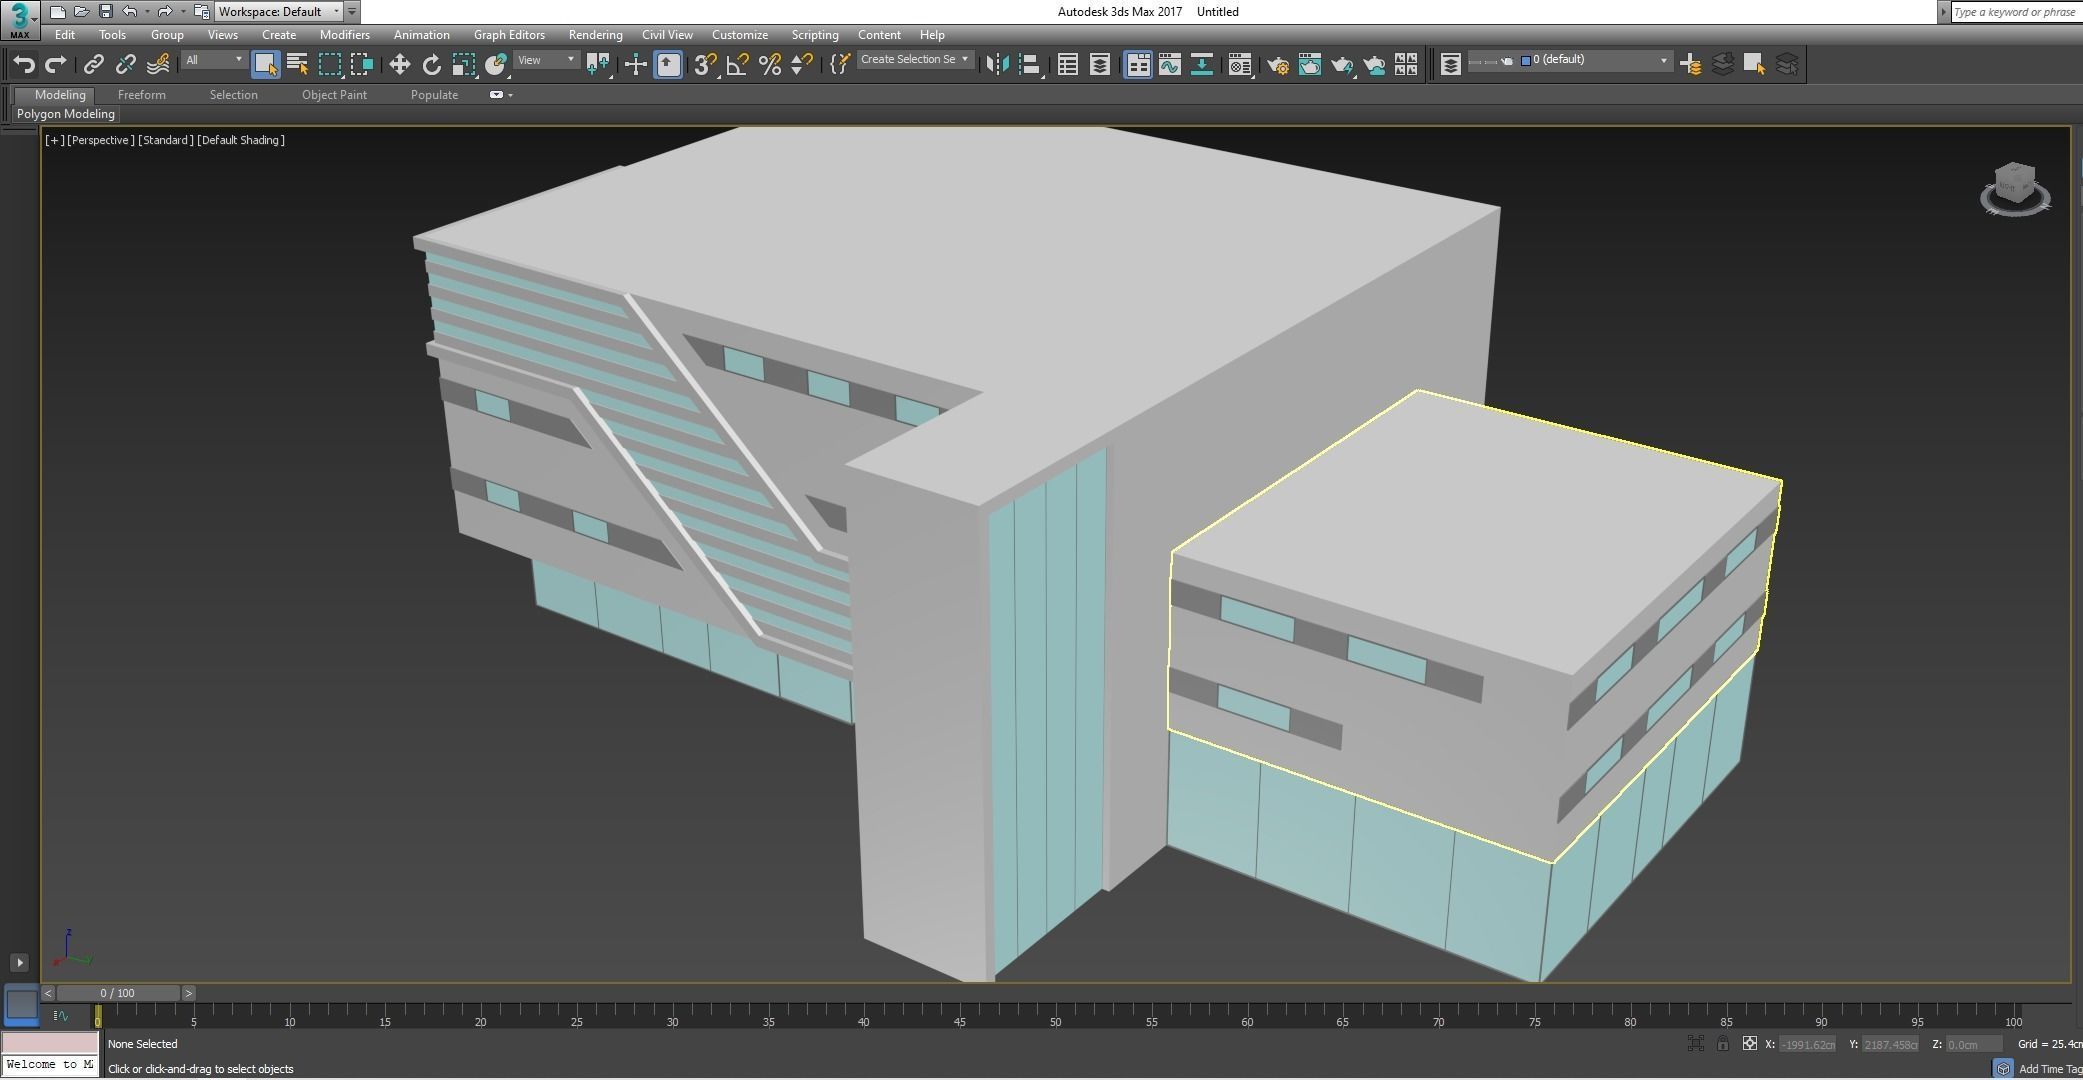Open the 3ds Max application menu button
The width and height of the screenshot is (2083, 1080).
[20, 19]
